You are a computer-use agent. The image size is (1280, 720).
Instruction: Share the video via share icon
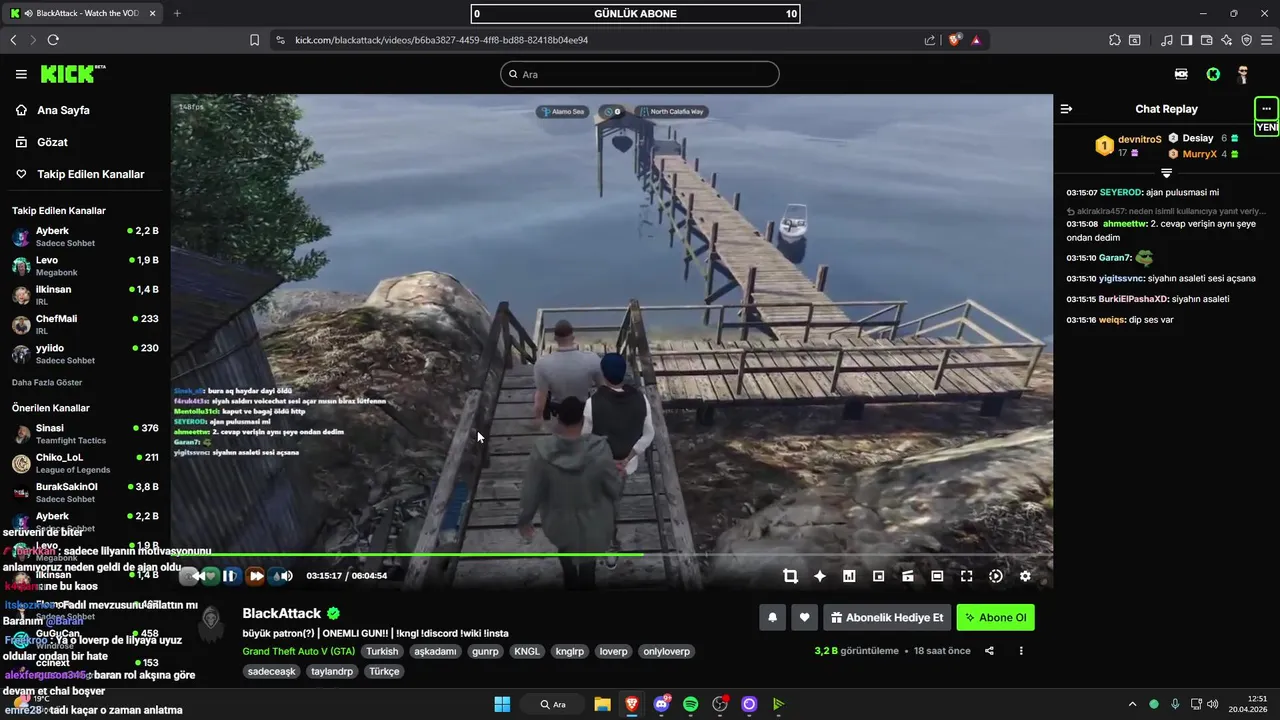989,651
